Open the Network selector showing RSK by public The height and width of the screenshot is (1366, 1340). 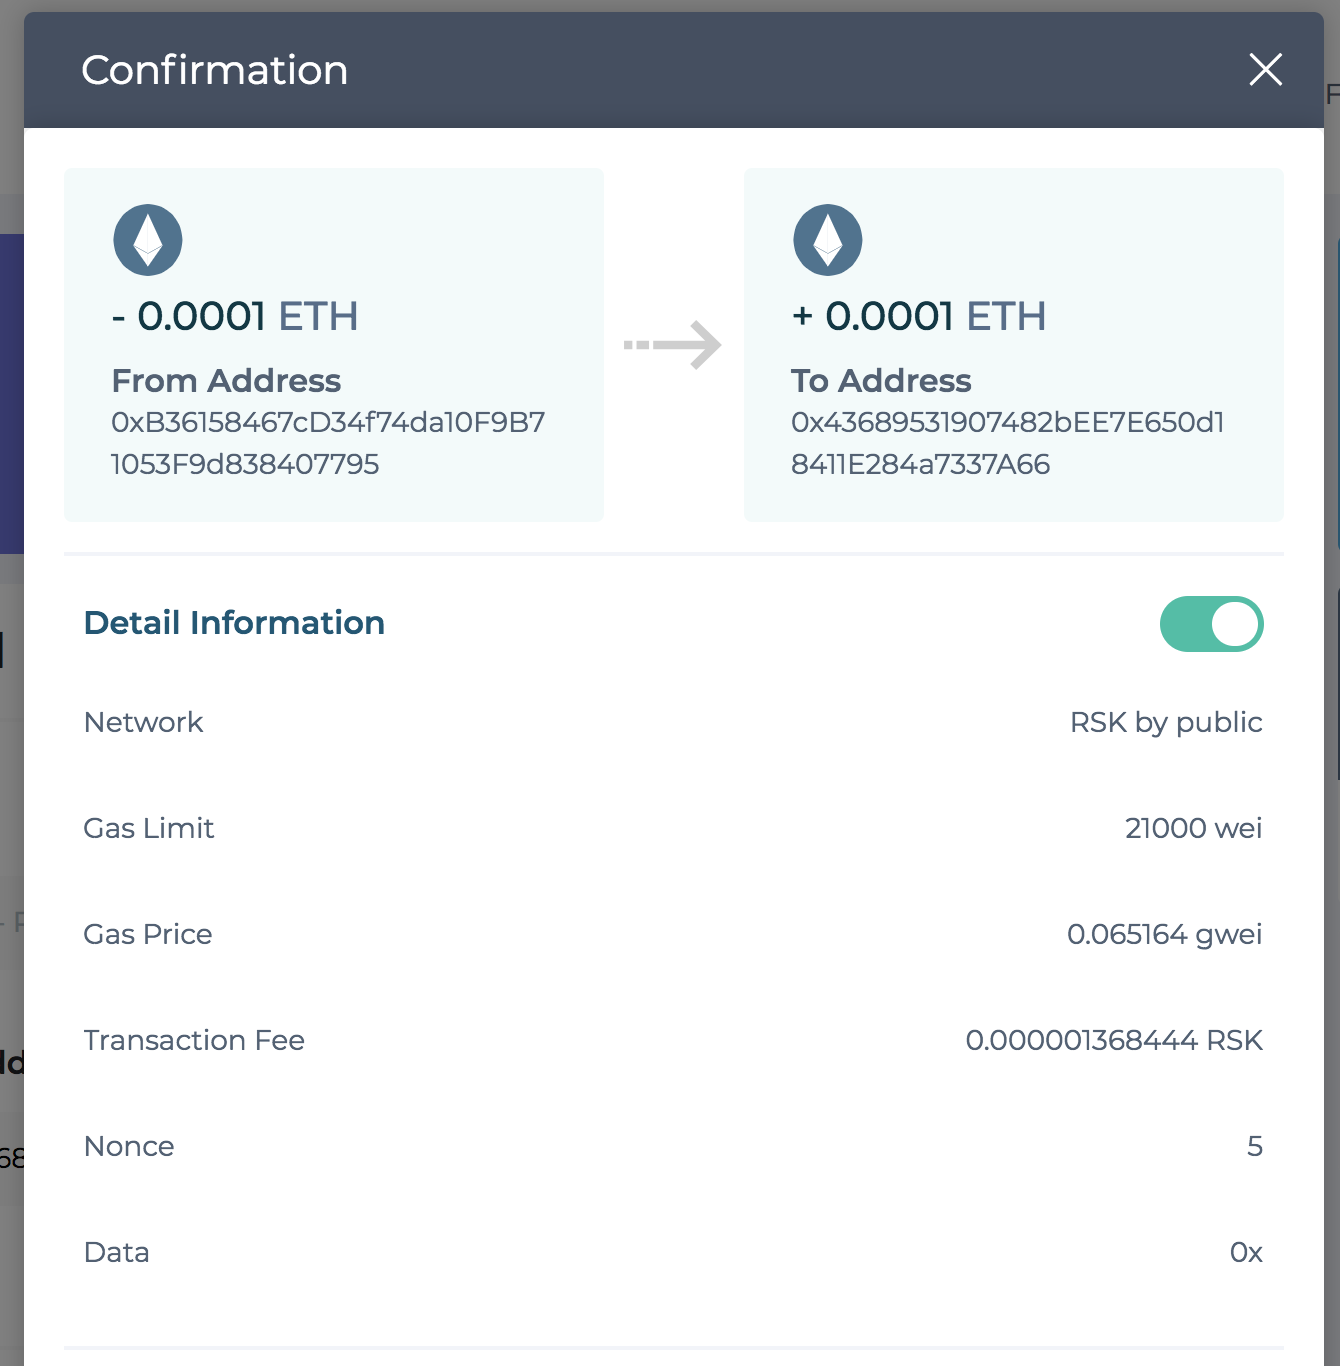[x=1166, y=721]
